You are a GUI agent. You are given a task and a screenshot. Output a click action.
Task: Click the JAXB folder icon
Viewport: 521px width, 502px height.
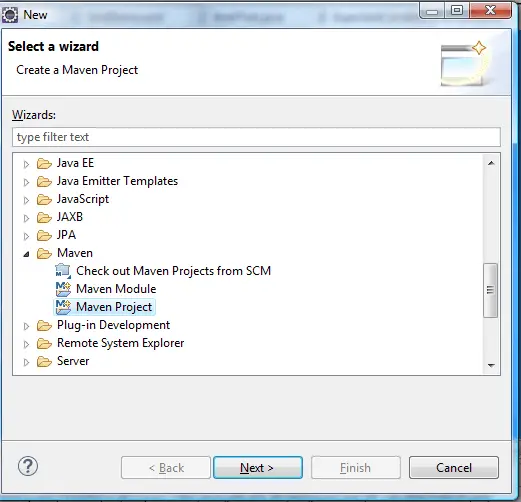(x=44, y=218)
